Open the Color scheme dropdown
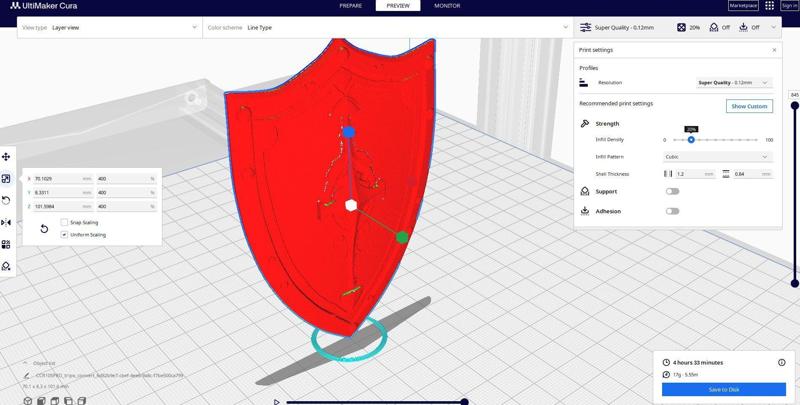Screen dimensions: 800x405 point(388,28)
